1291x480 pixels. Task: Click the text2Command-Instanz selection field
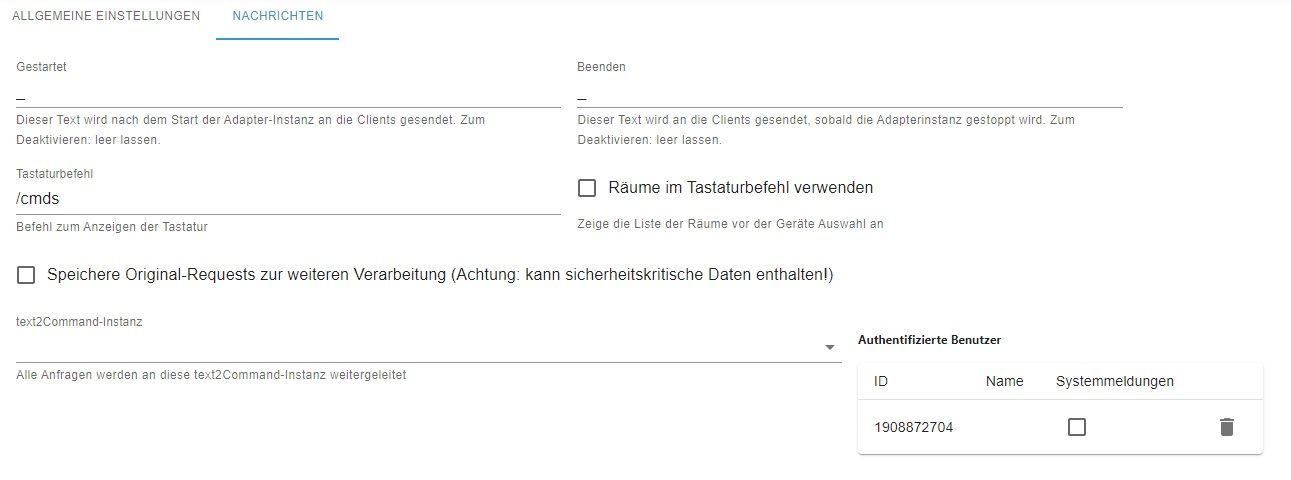coord(420,347)
